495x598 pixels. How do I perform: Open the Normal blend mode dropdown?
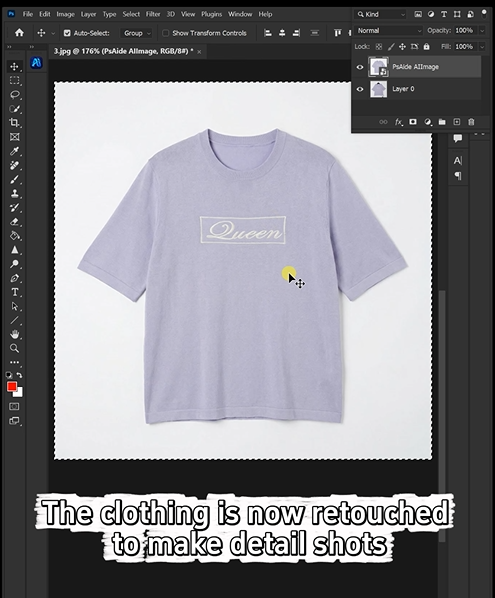389,31
